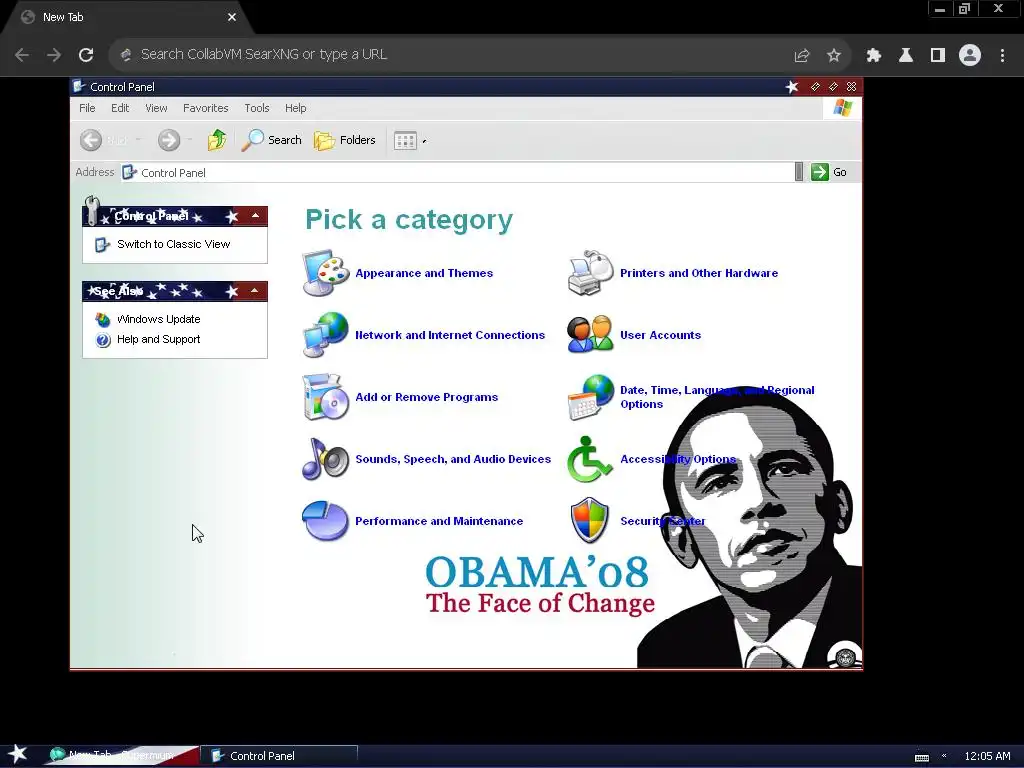
Task: Open the Search toolbar button
Action: click(x=271, y=140)
